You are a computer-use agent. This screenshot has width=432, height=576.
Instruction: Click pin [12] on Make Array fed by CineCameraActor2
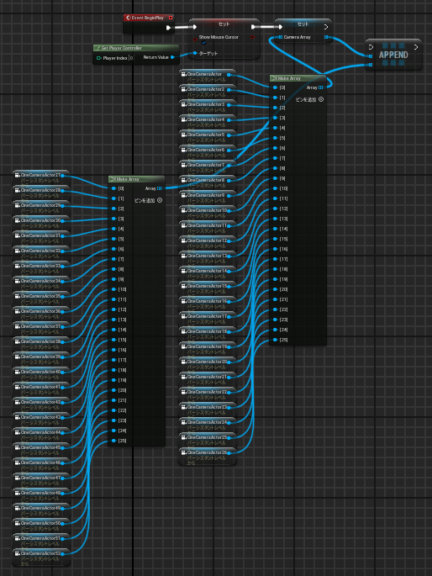coord(275,209)
